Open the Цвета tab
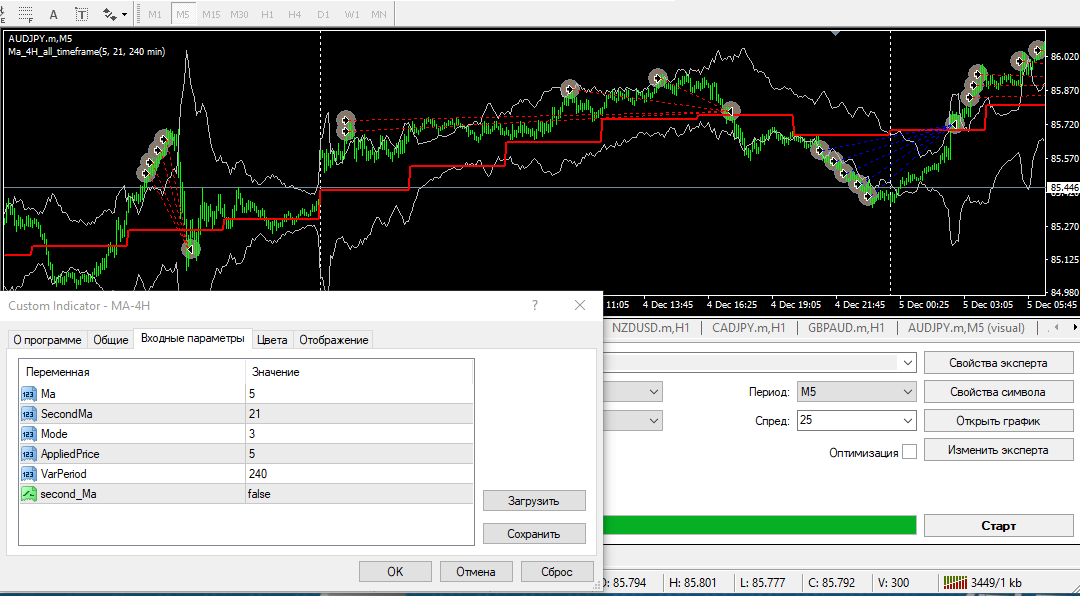The image size is (1080, 596). point(273,340)
